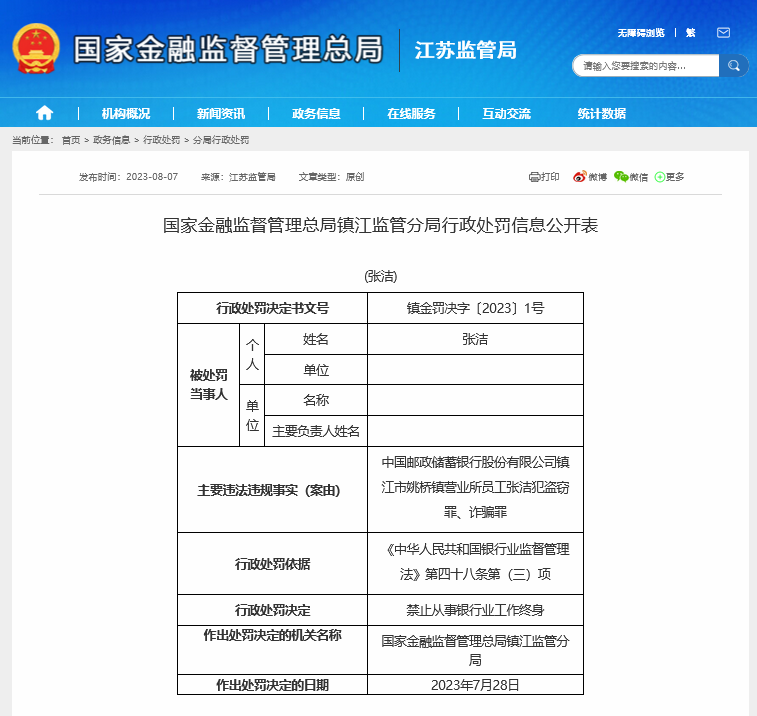Share via Weibo icon
757x716 pixels.
point(579,177)
